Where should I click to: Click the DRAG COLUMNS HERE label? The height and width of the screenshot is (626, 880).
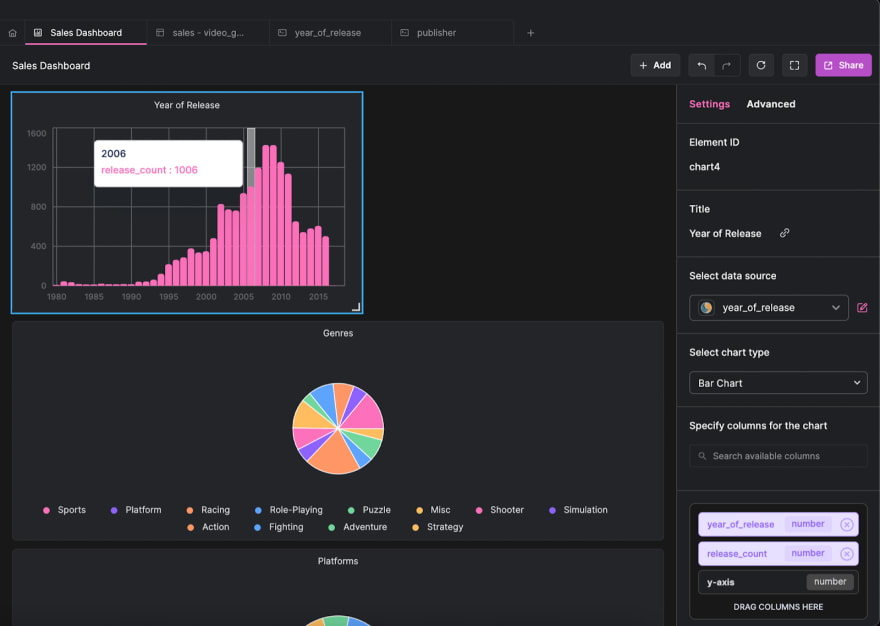pos(778,607)
